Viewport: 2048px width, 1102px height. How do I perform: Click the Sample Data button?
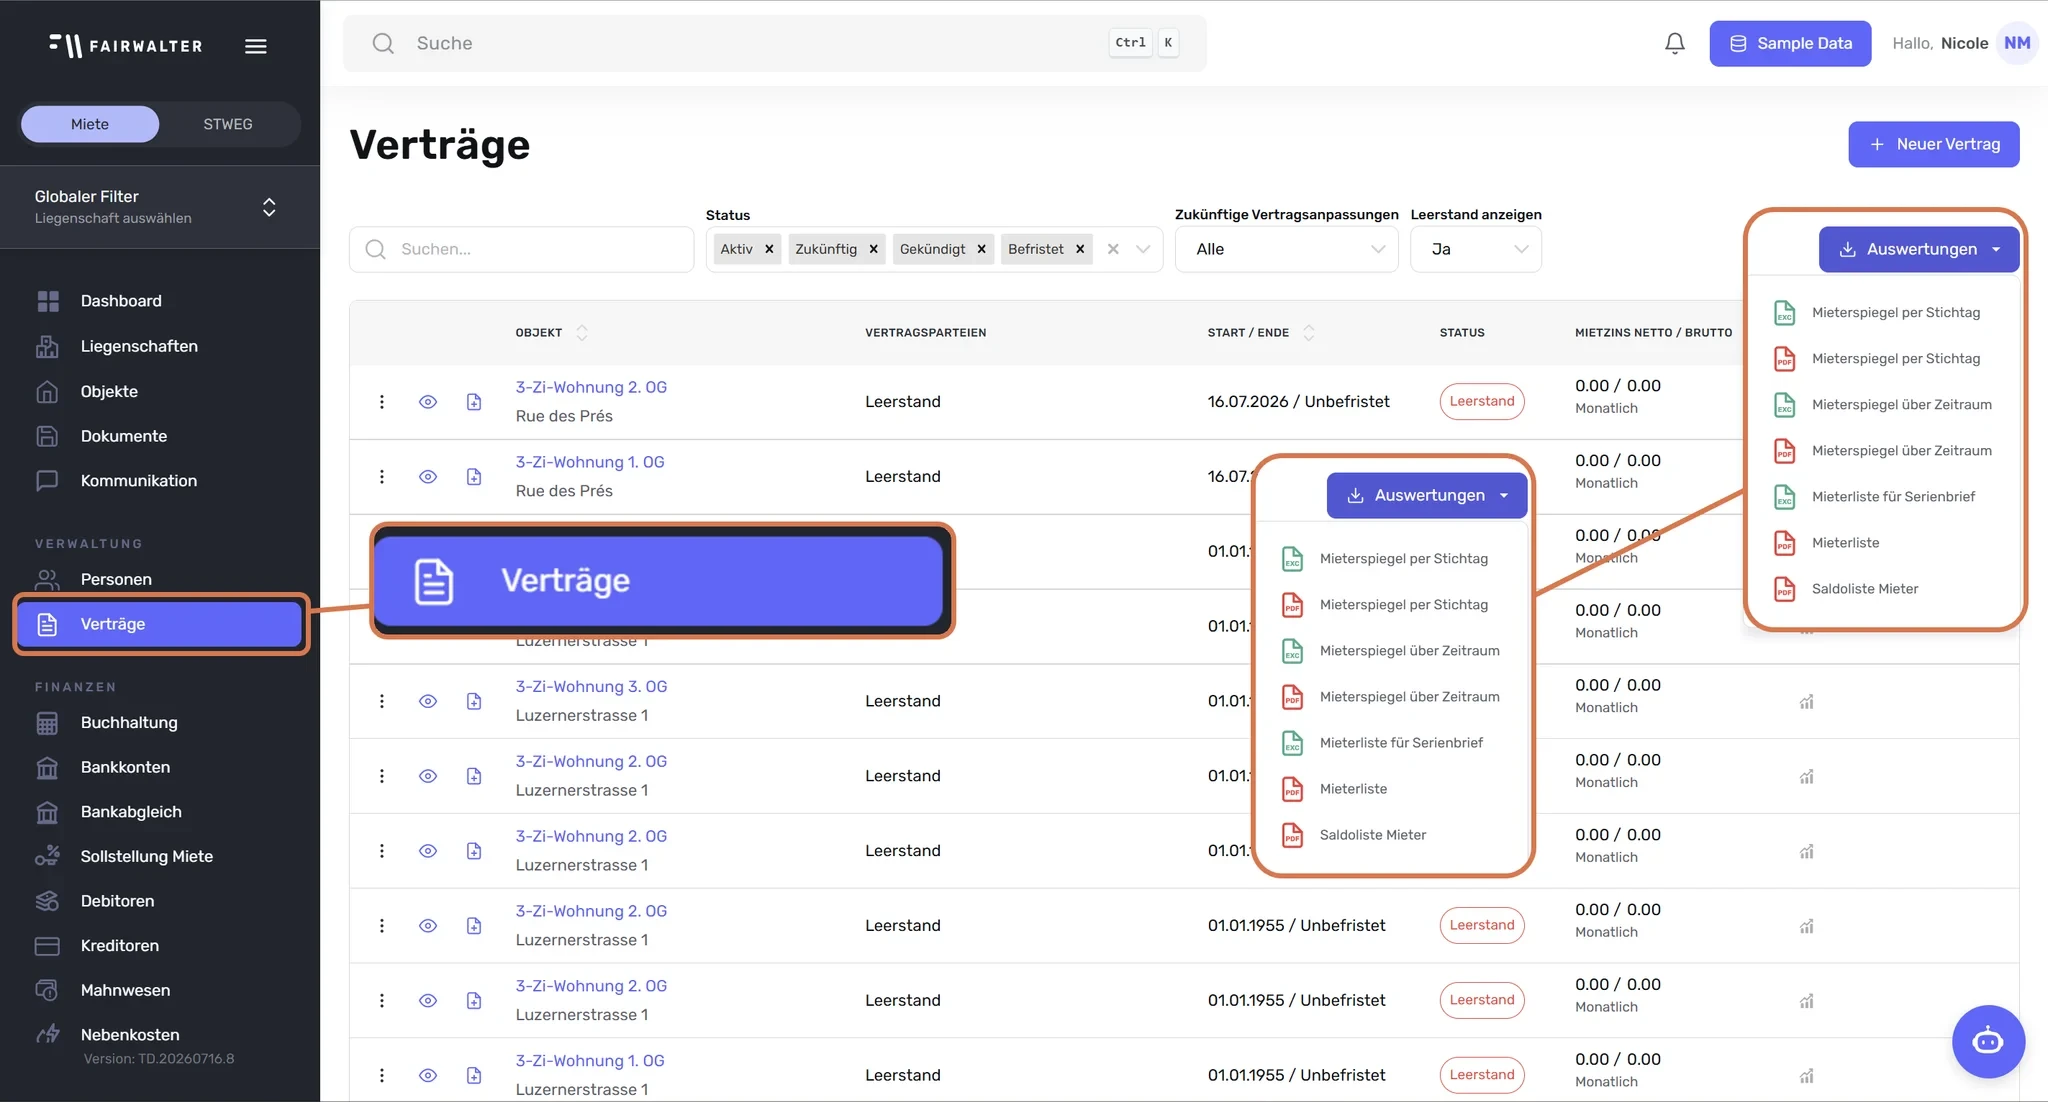(1790, 43)
